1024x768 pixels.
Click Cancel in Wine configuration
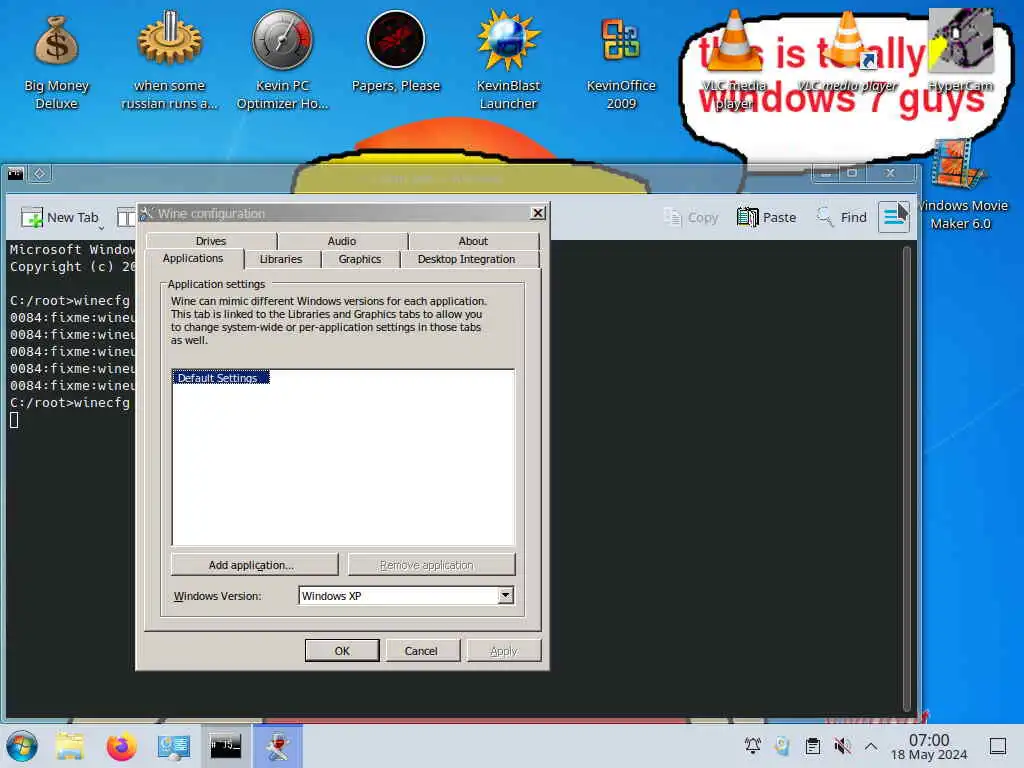(x=421, y=650)
